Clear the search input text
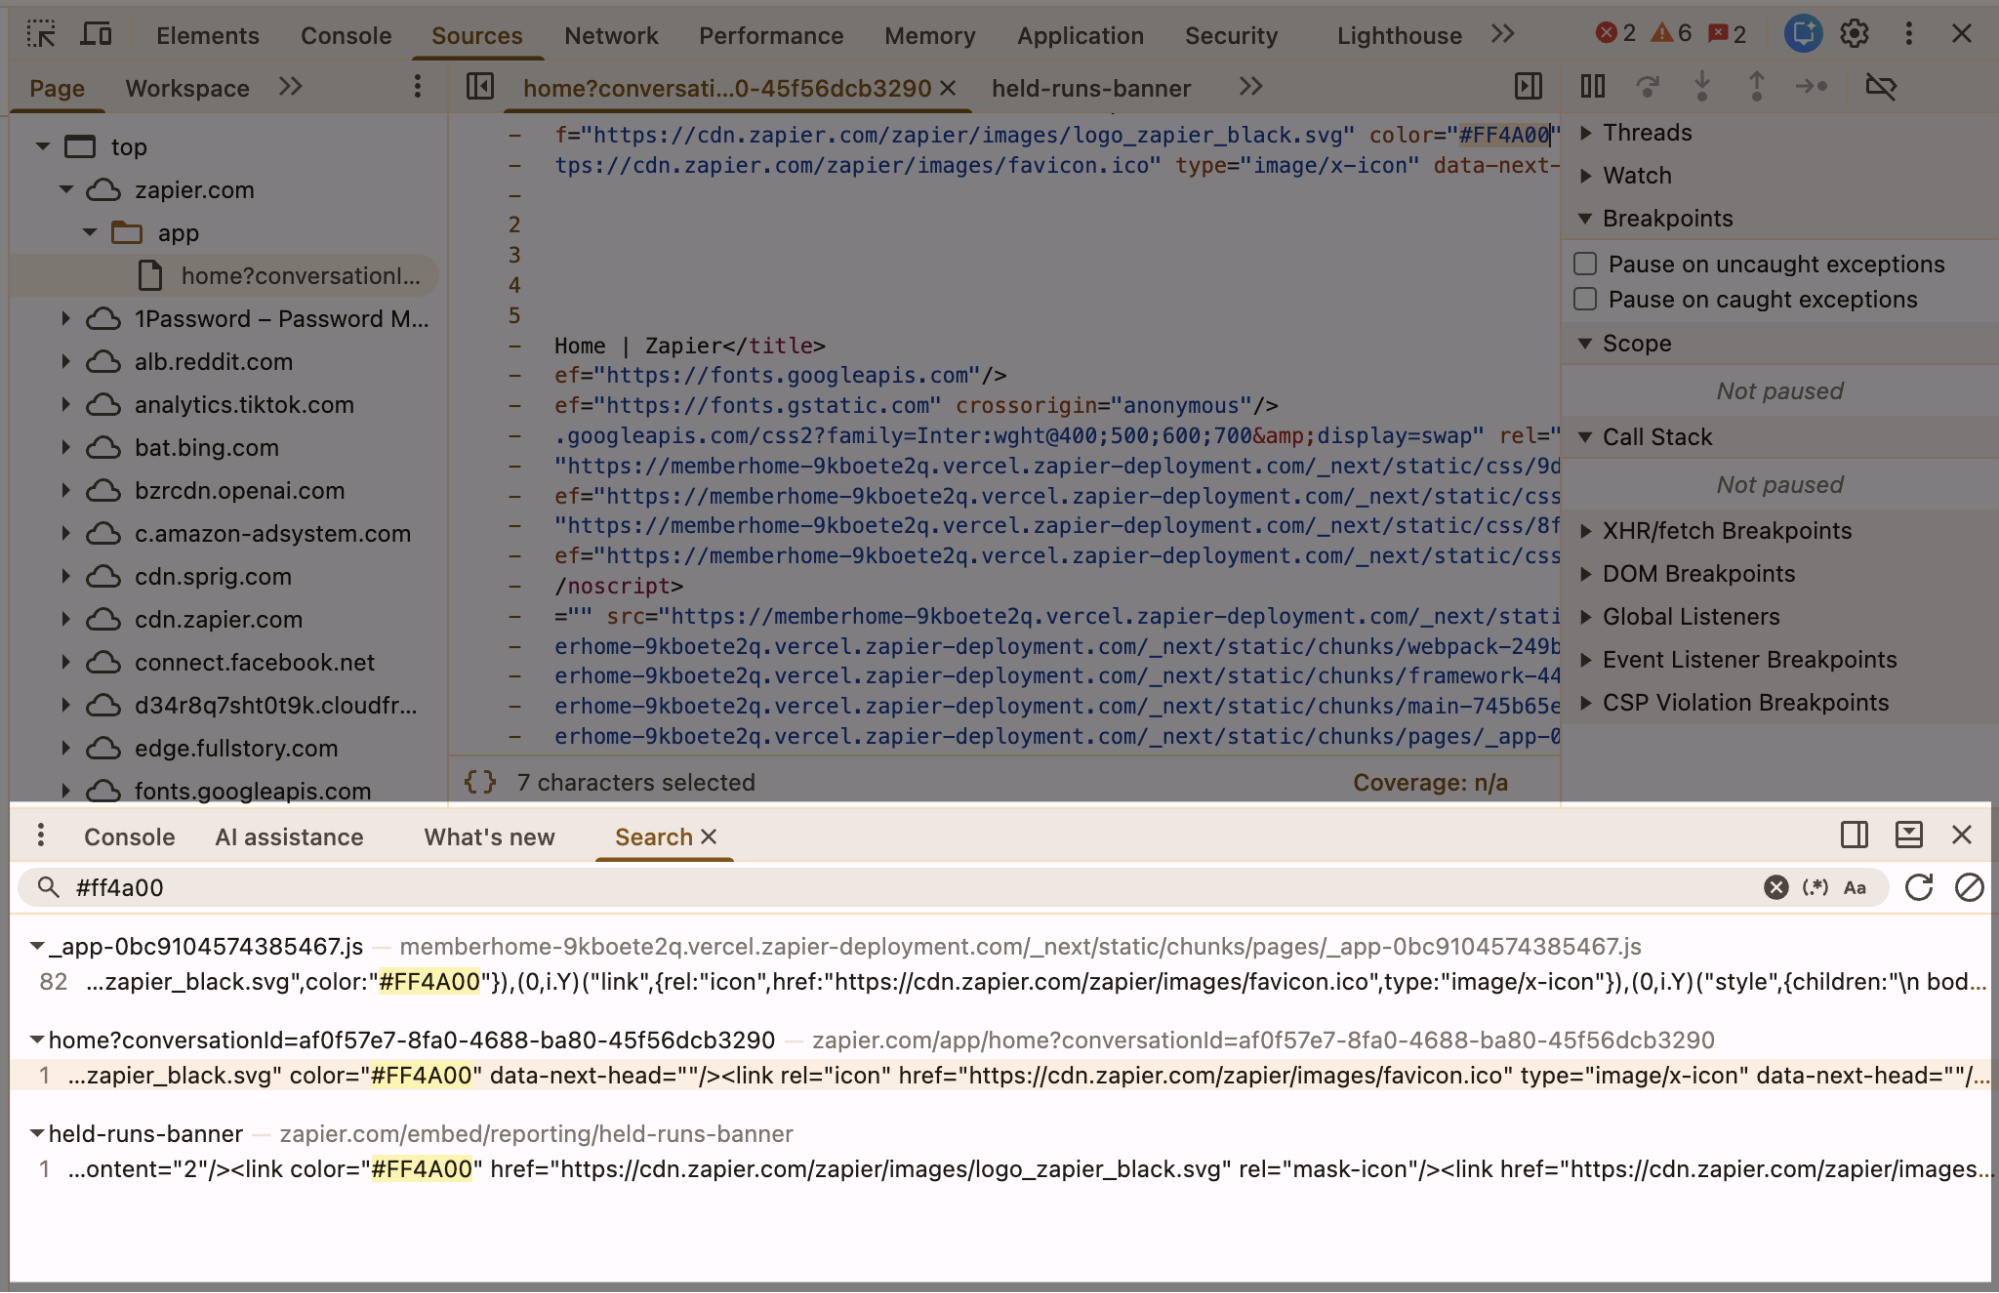The width and height of the screenshot is (1999, 1293). [1776, 887]
